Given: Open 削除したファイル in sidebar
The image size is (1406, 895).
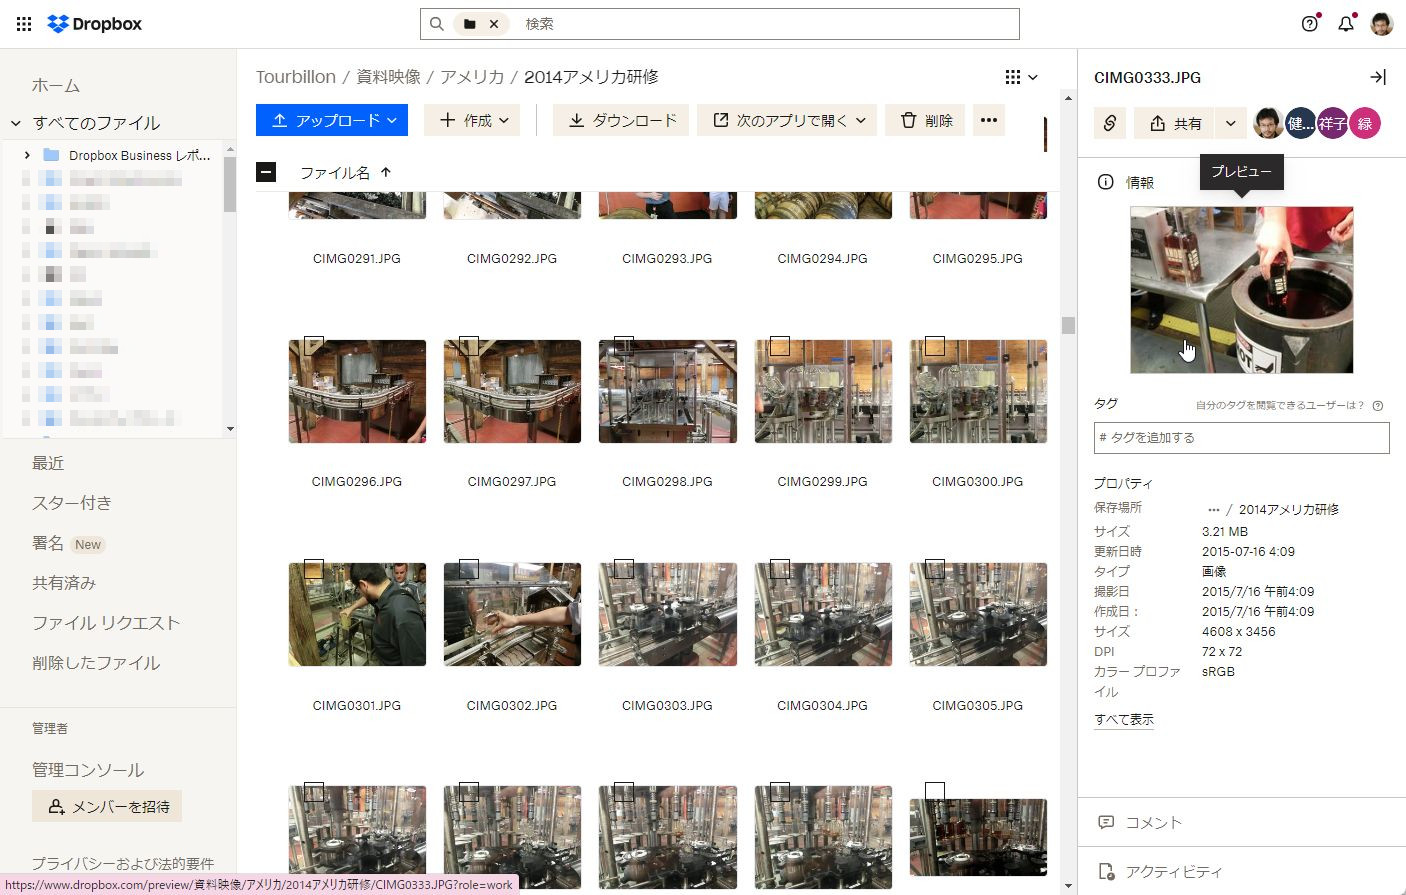Looking at the screenshot, I should click(x=96, y=663).
